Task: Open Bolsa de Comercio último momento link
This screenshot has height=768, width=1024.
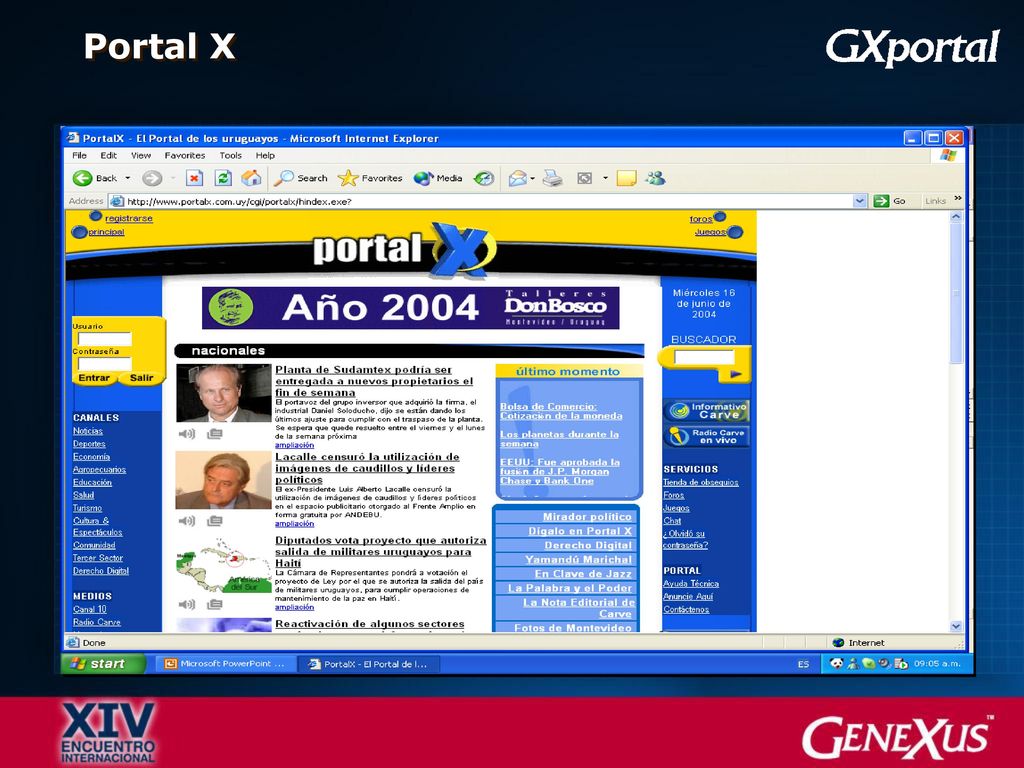Action: pyautogui.click(x=561, y=411)
